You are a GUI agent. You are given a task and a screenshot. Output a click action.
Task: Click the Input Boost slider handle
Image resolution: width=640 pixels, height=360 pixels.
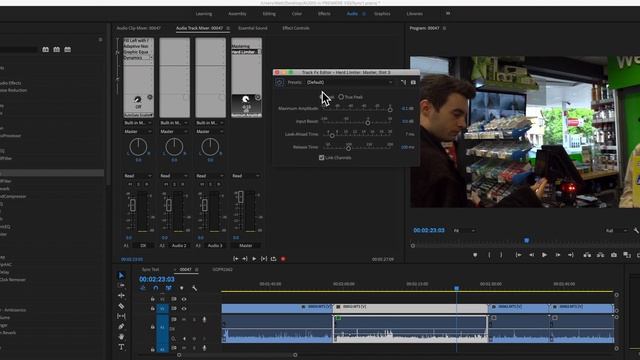(368, 122)
